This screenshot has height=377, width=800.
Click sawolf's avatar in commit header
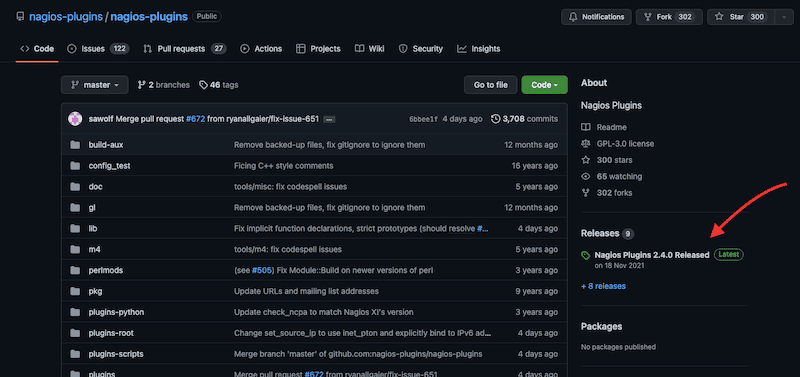click(75, 119)
